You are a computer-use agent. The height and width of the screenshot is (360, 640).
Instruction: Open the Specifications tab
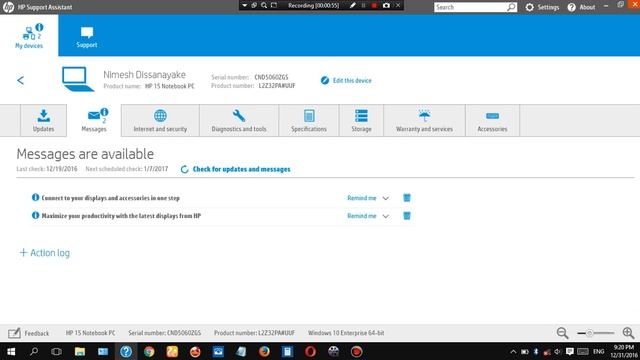click(x=309, y=120)
